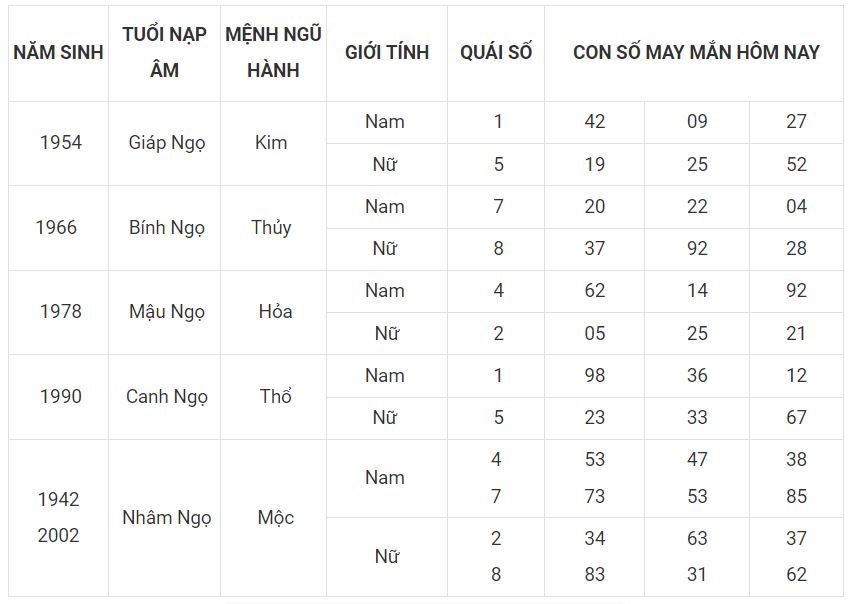Click the GIỚI TÍNH column header

click(x=386, y=52)
